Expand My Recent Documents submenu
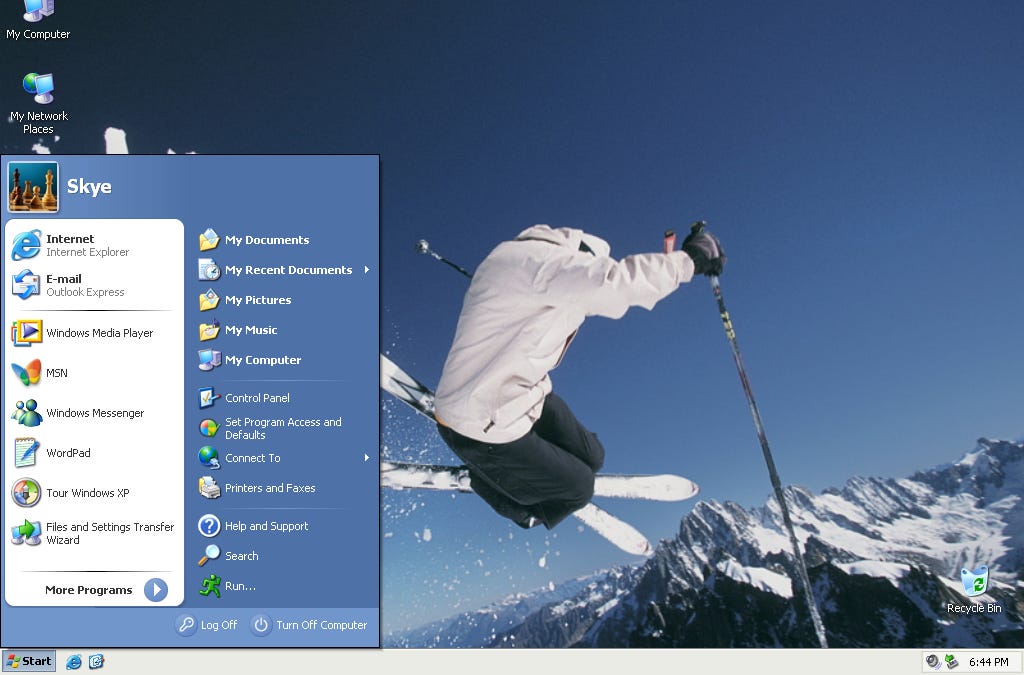 [x=283, y=270]
